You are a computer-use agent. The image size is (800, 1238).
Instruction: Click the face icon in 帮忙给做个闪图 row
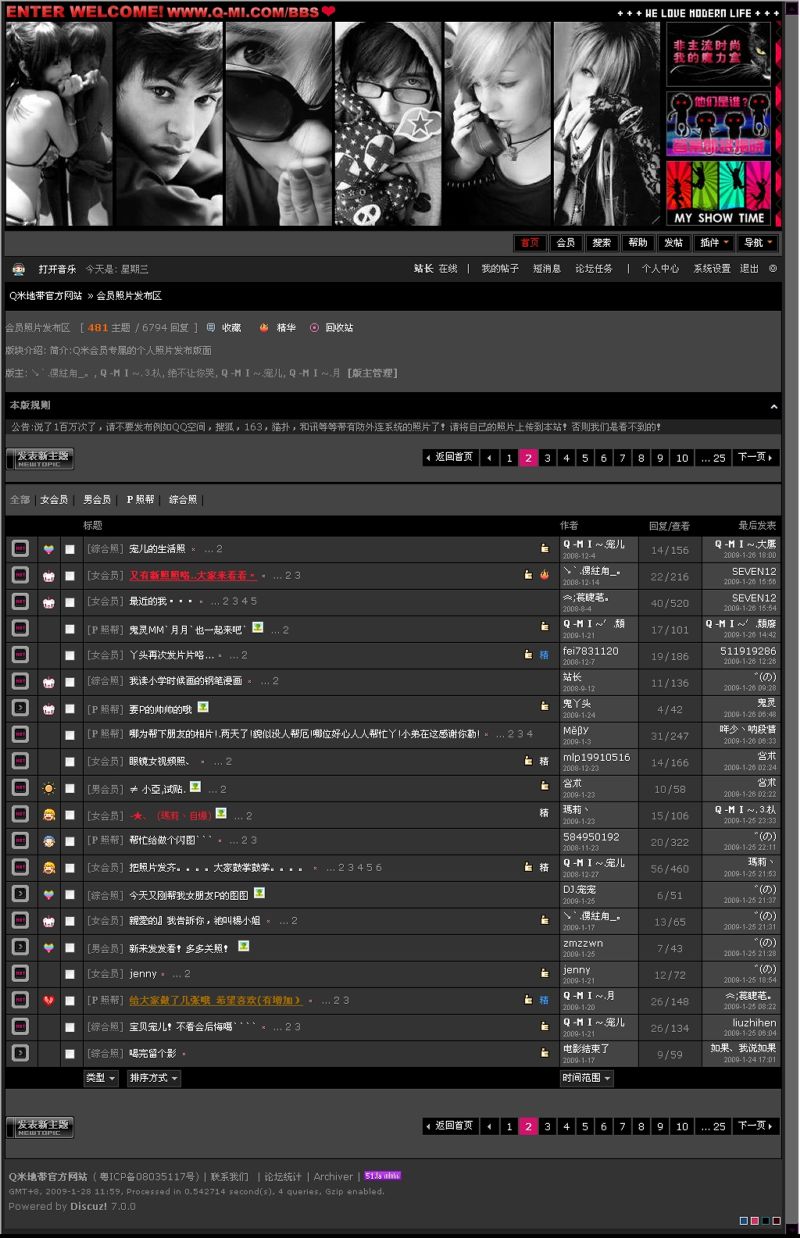(48, 841)
